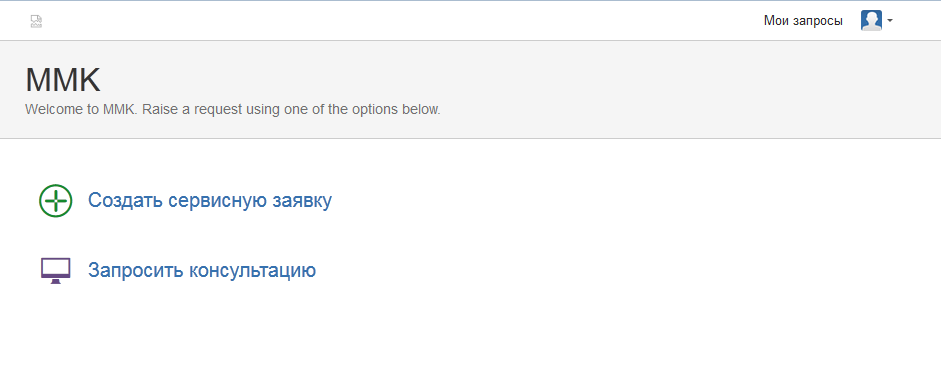Choose the service request option "Создать сервисную заявку"
The image size is (941, 369).
pos(210,200)
